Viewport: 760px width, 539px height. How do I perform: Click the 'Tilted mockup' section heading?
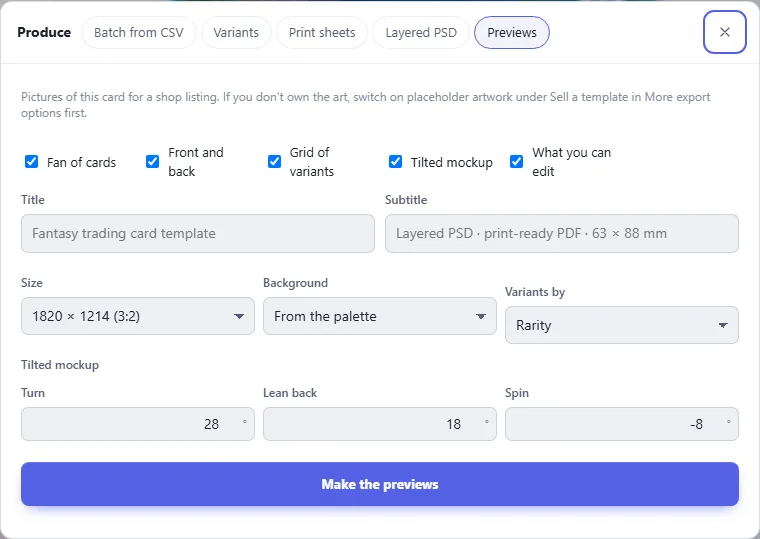coord(60,365)
